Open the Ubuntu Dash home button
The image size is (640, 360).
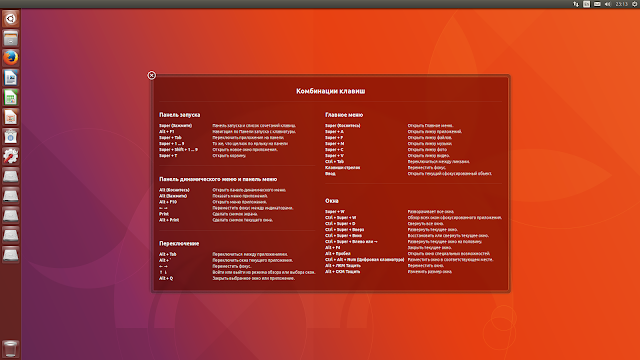(11, 19)
